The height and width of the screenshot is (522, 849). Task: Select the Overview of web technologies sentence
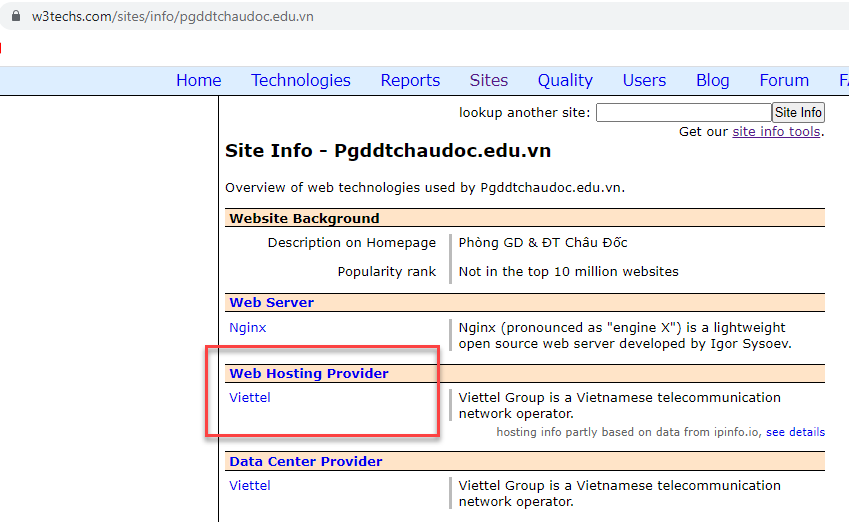click(425, 188)
